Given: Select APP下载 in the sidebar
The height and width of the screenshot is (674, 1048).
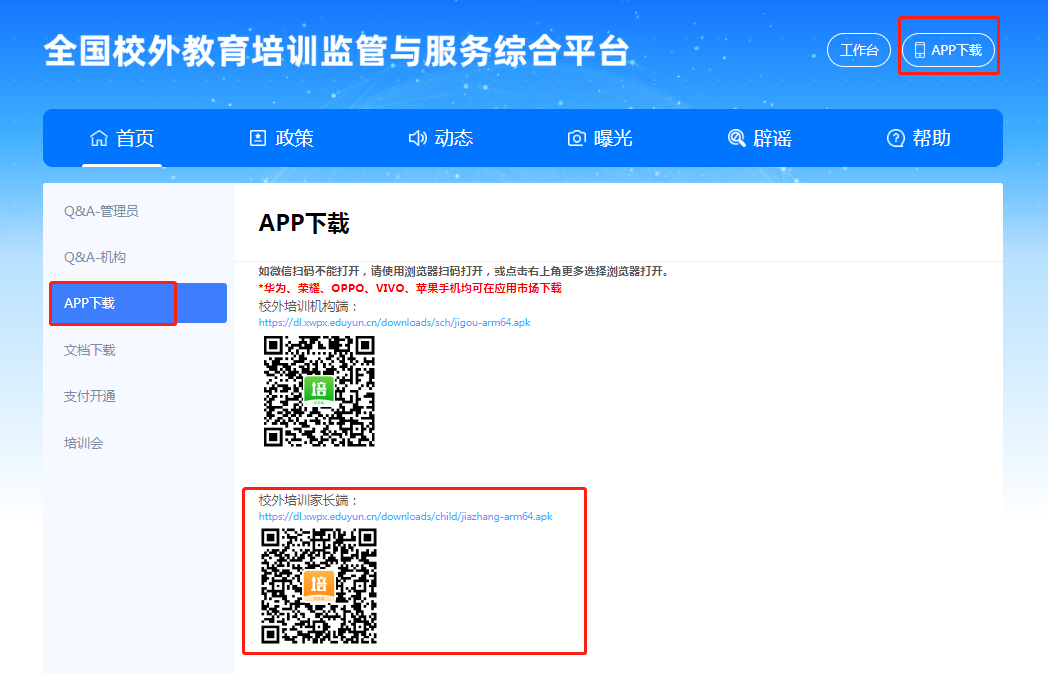Looking at the screenshot, I should (138, 303).
